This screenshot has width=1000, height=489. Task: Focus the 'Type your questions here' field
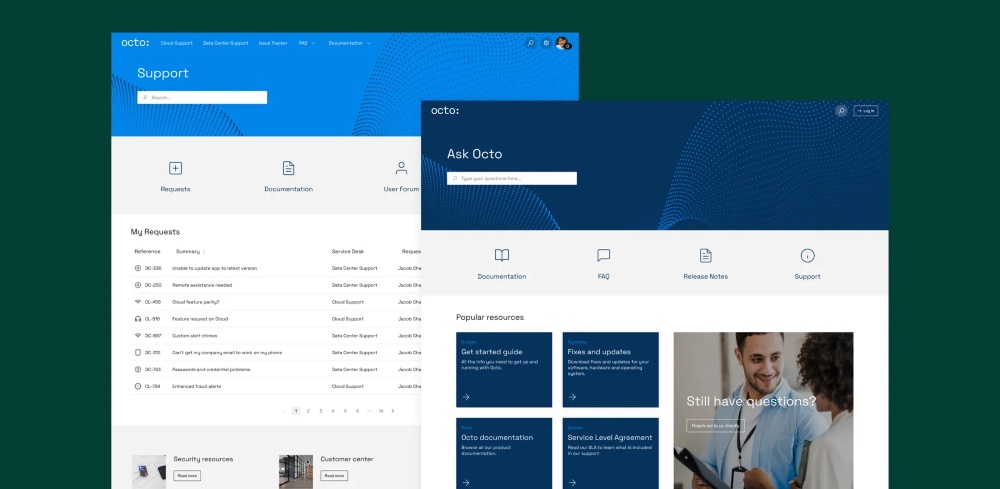tap(511, 179)
